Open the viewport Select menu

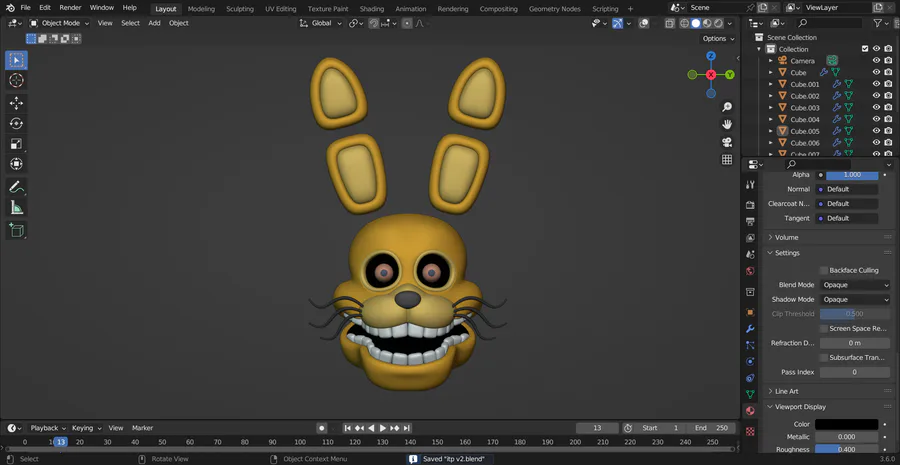click(130, 24)
